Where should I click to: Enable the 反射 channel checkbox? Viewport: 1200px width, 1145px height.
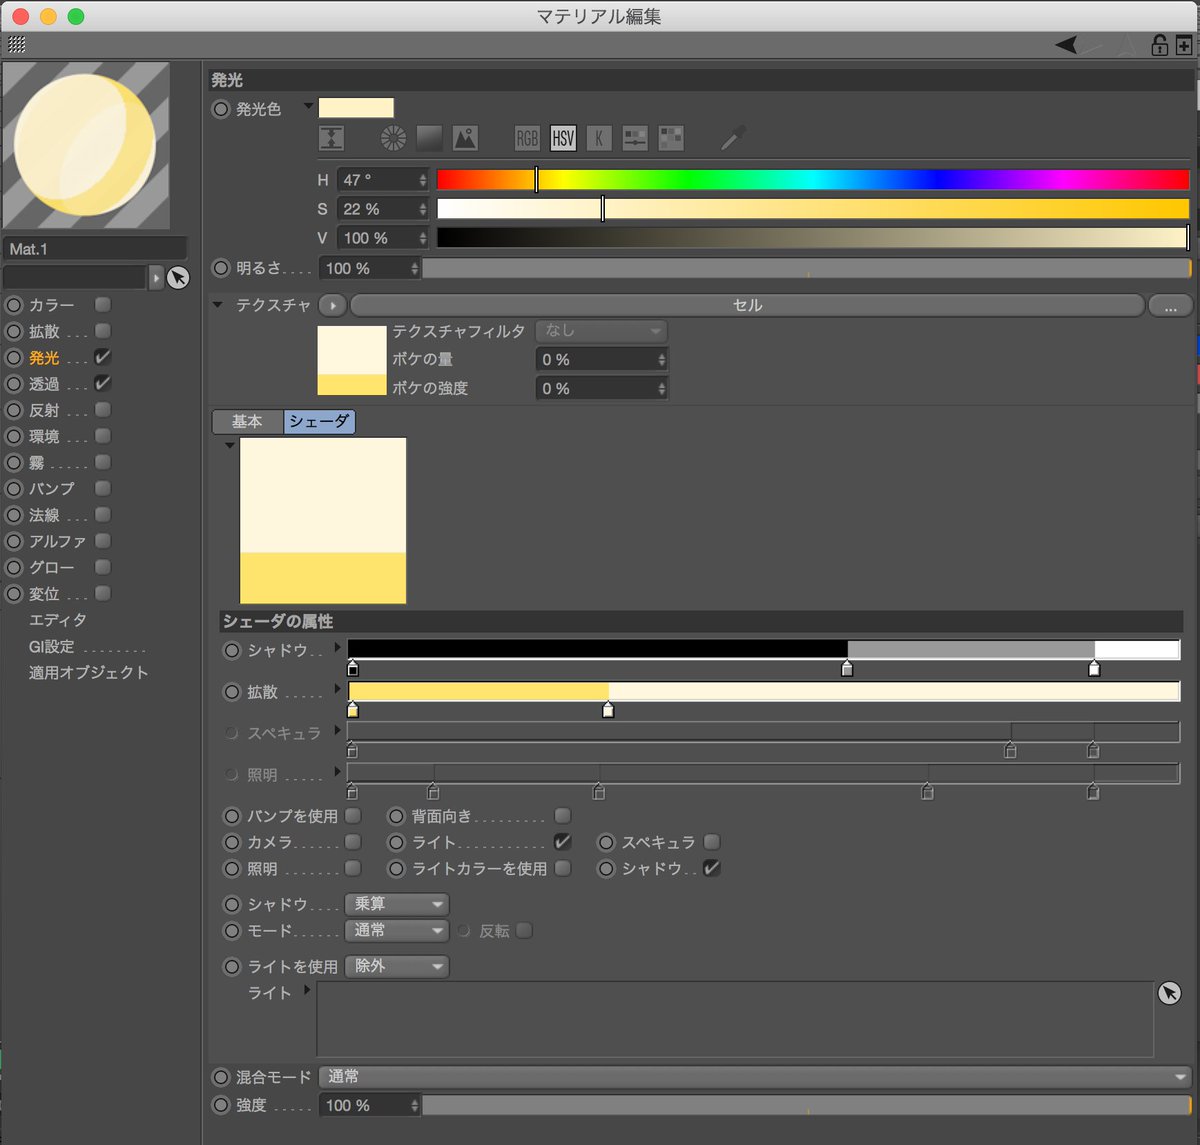tap(102, 410)
